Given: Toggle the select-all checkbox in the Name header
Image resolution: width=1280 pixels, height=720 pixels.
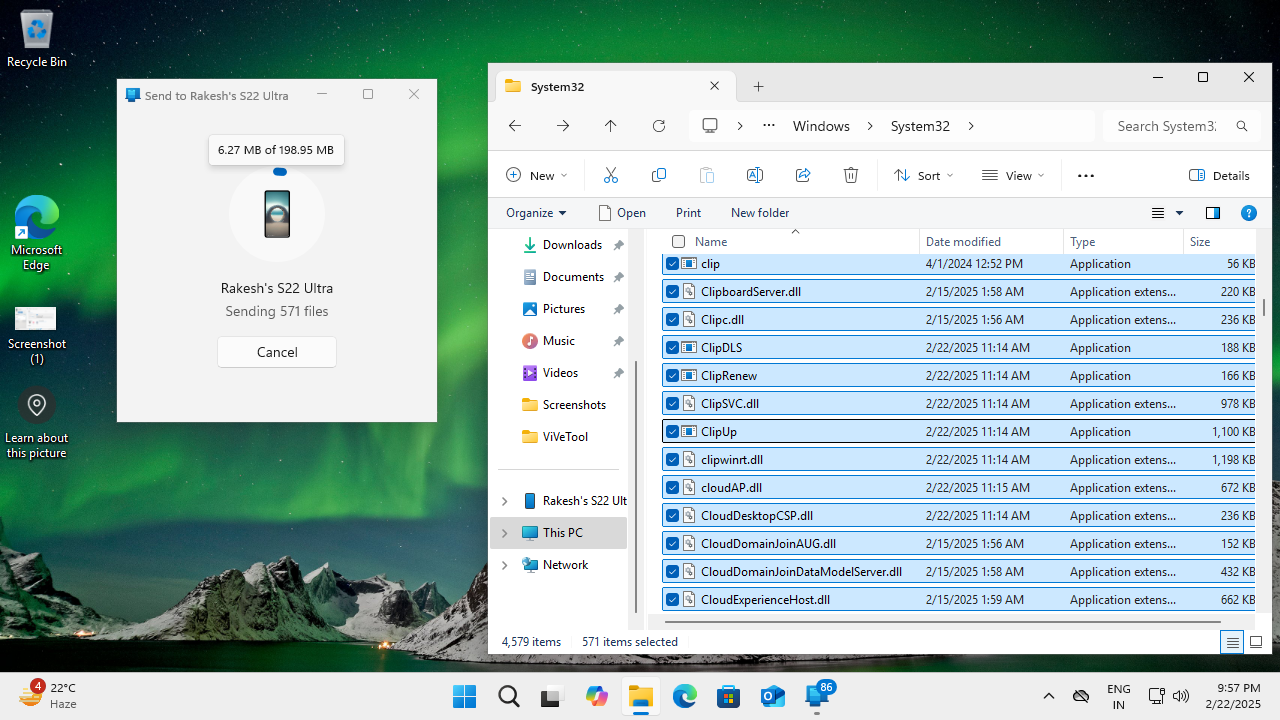Looking at the screenshot, I should click(x=676, y=241).
